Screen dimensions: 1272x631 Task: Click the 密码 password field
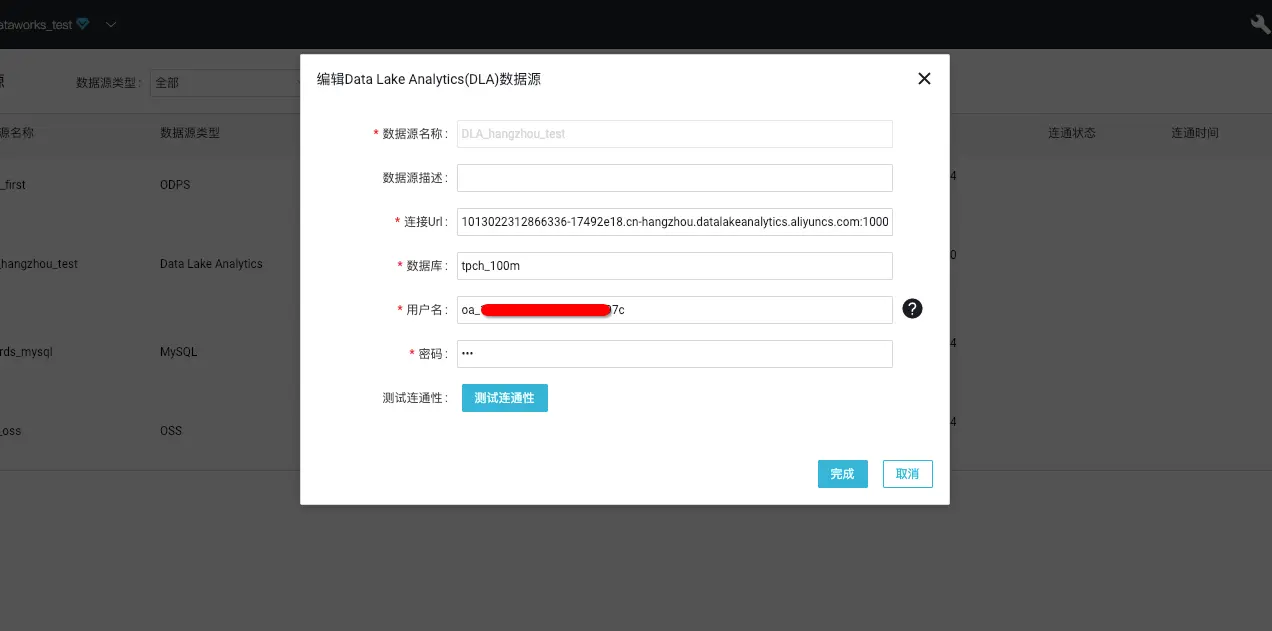pos(674,353)
